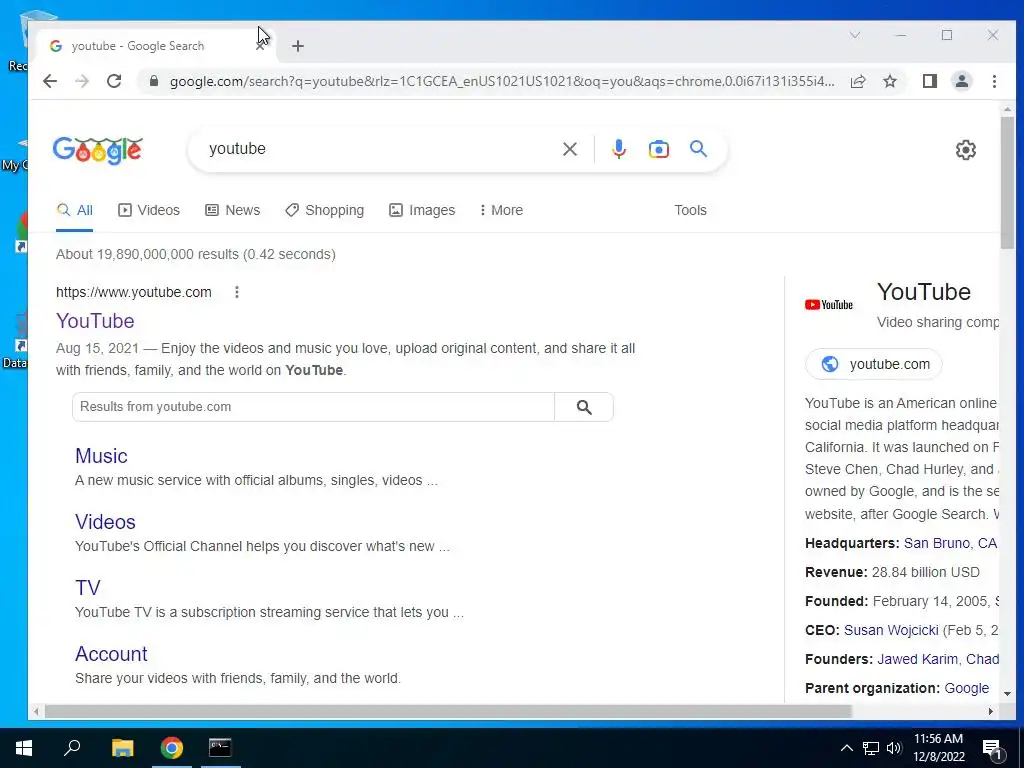Image resolution: width=1024 pixels, height=768 pixels.
Task: Switch to Images results tab
Action: pos(422,210)
